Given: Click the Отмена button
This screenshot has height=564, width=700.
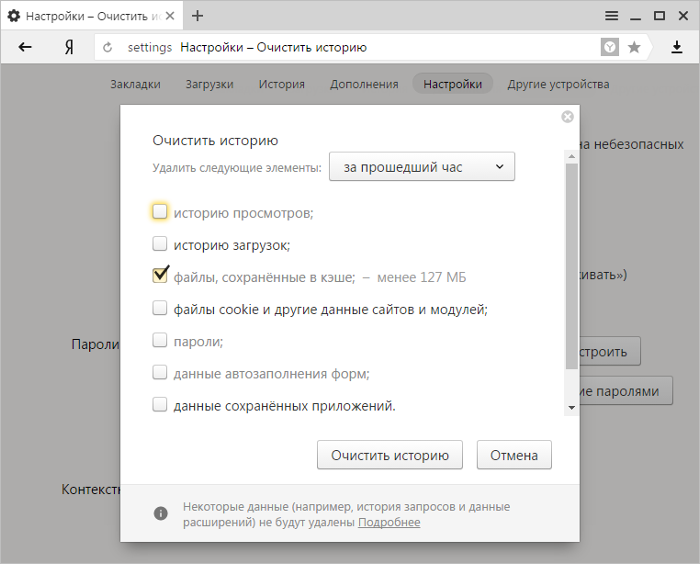Looking at the screenshot, I should point(514,455).
